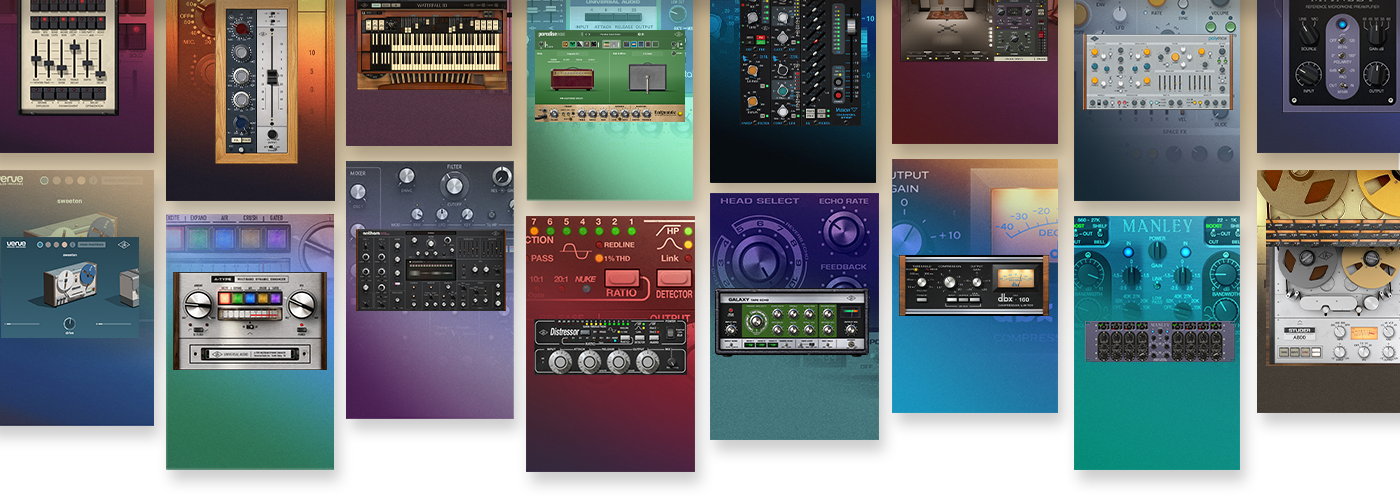This screenshot has height=501, width=1400.
Task: Open the Galaxy Tape Echo plugin thumbnail
Action: [790, 321]
